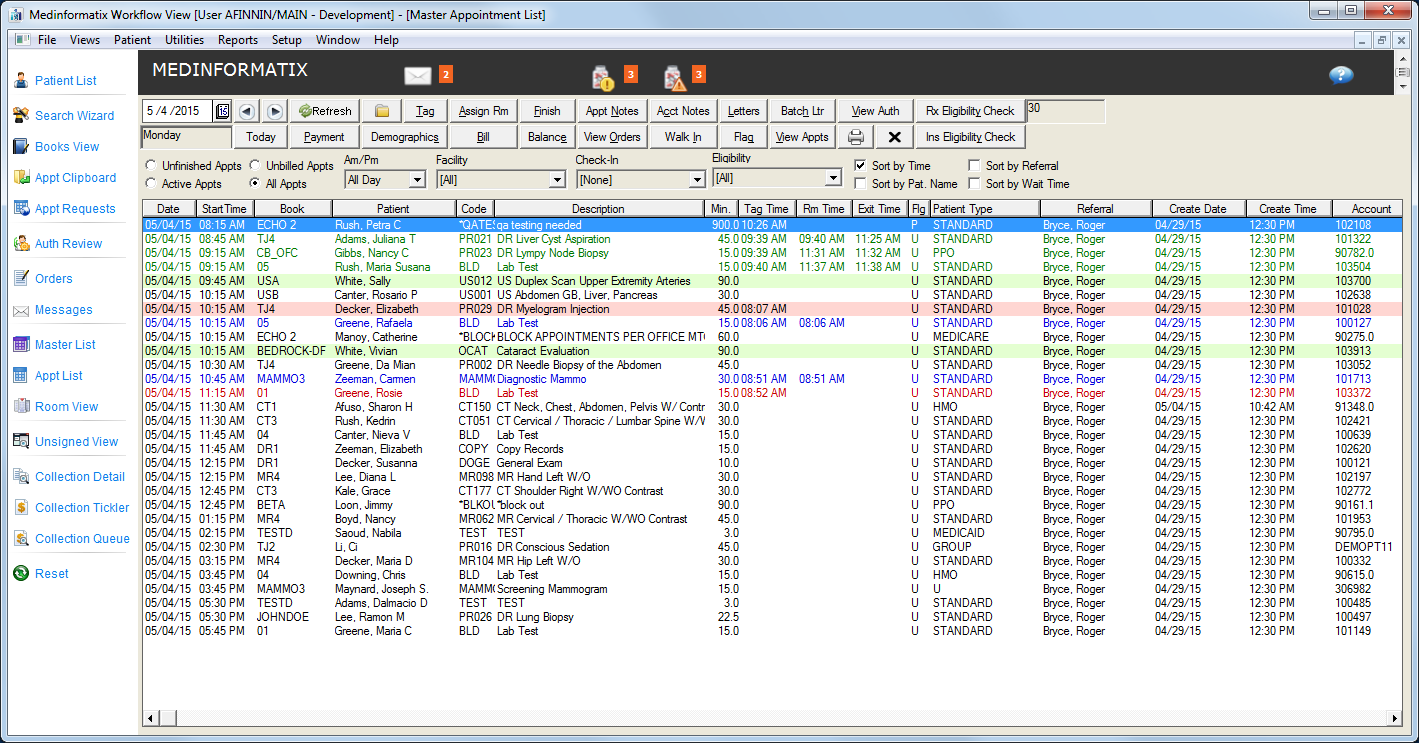Uncheck Sort by Time
1419x743 pixels.
pyautogui.click(x=858, y=166)
